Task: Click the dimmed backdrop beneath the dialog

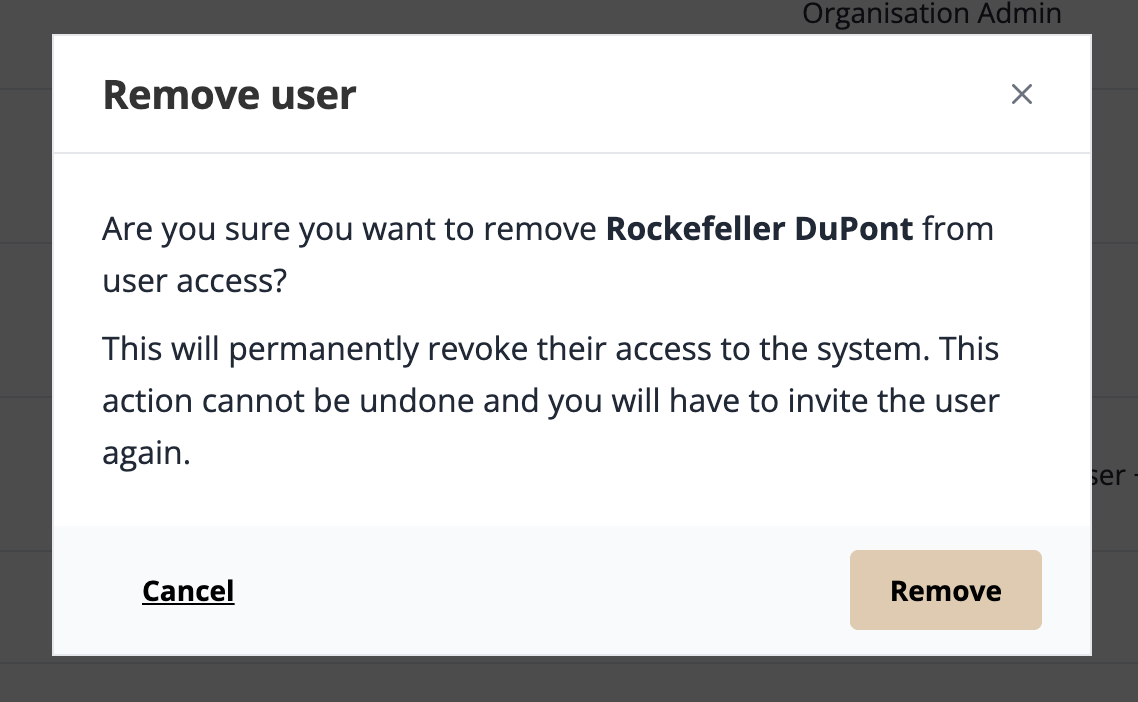Action: [x=569, y=680]
